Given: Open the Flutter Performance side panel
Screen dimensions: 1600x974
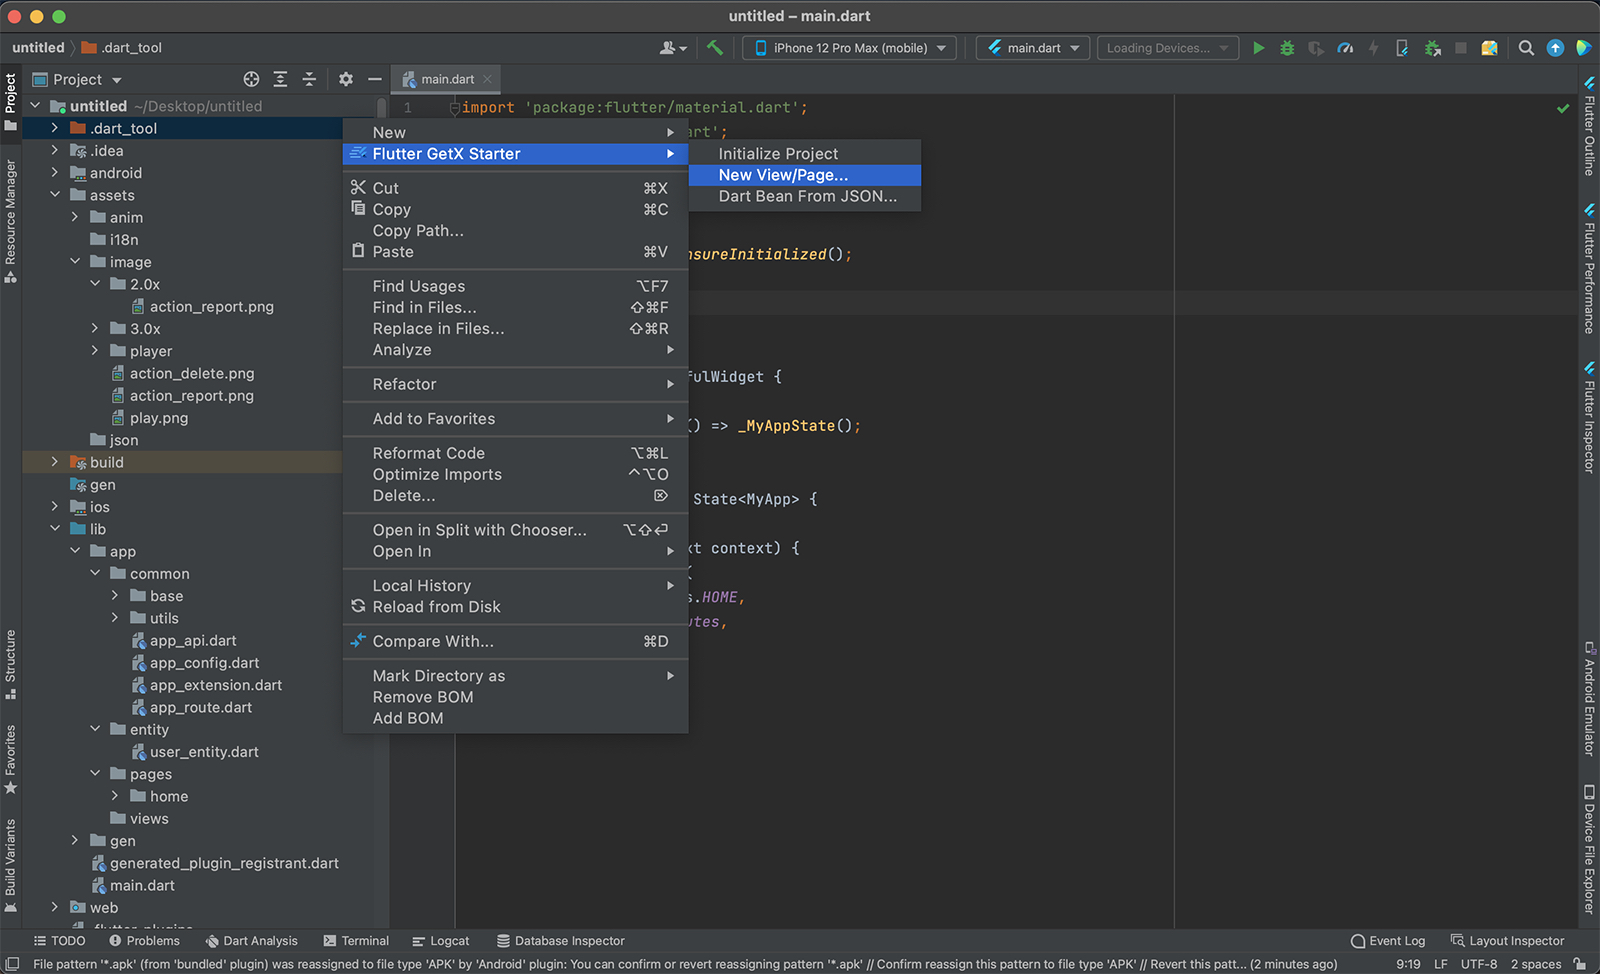Looking at the screenshot, I should tap(1589, 268).
